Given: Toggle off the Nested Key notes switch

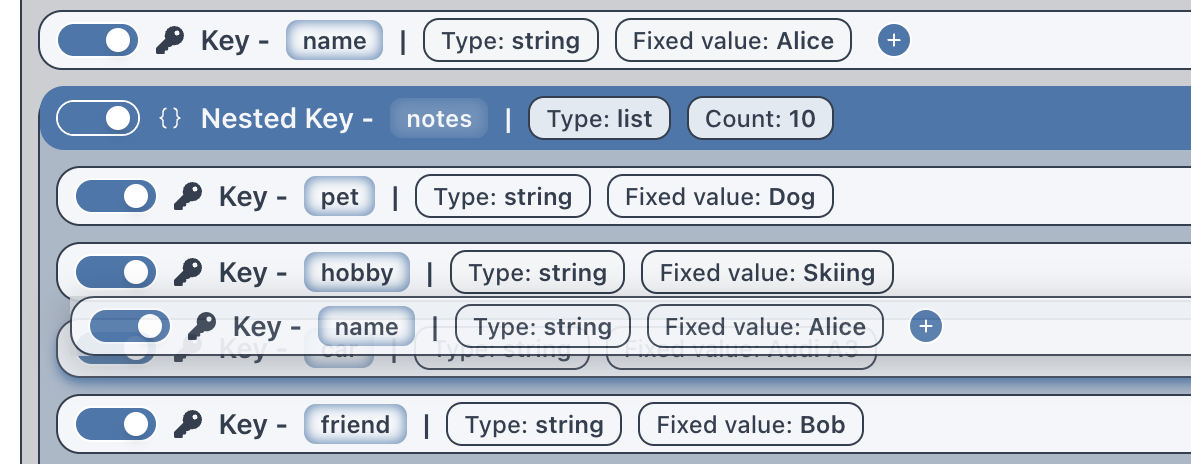Looking at the screenshot, I should [x=98, y=118].
